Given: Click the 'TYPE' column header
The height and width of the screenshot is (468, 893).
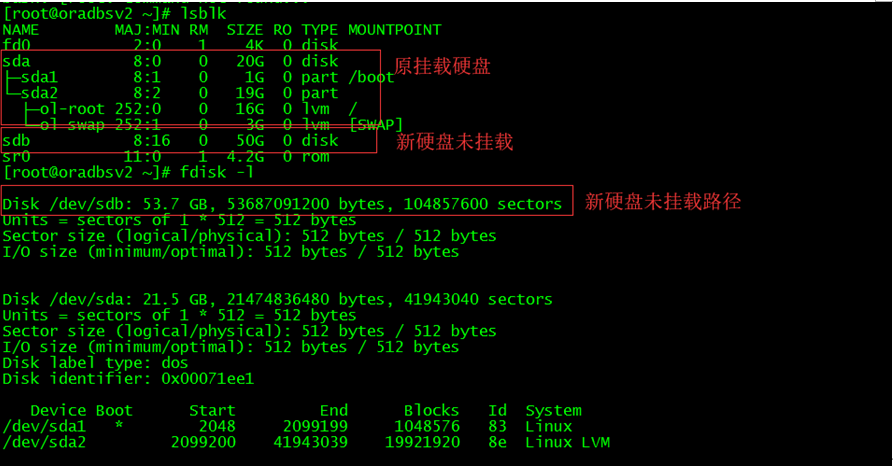Looking at the screenshot, I should (x=319, y=30).
